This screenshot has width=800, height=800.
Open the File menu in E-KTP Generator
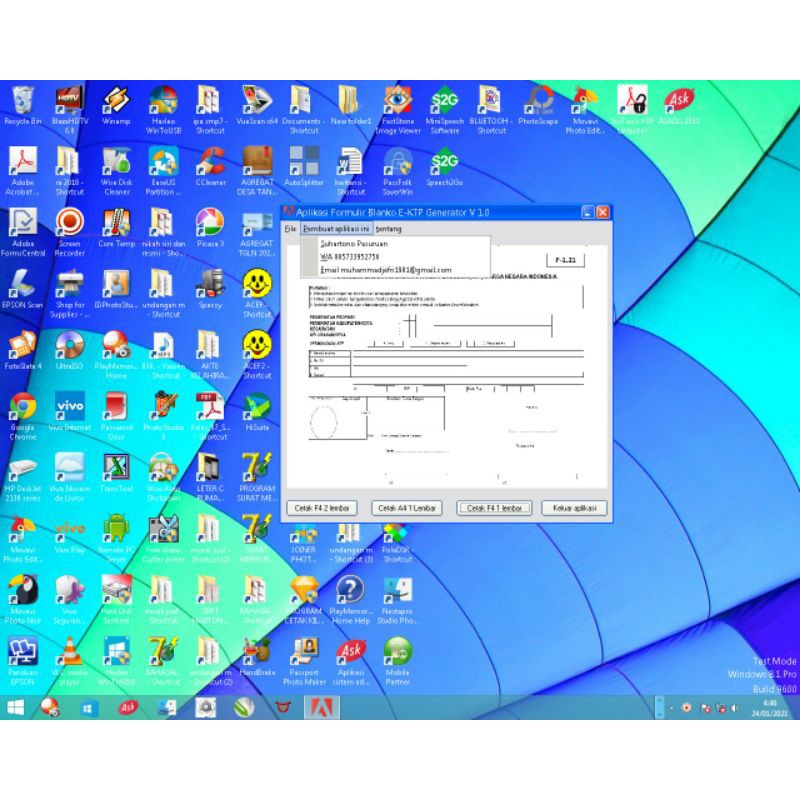(x=290, y=229)
